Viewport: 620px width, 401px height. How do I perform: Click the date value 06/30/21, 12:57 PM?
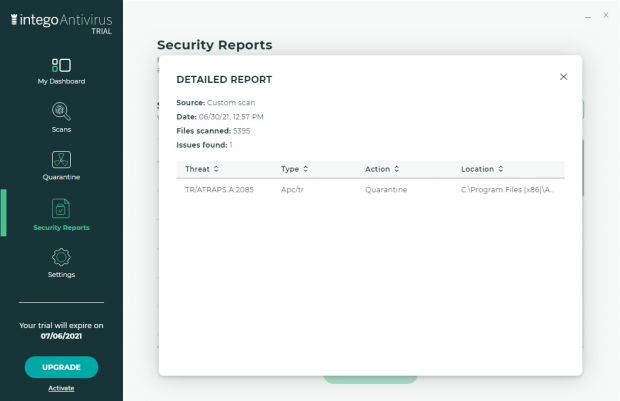(231, 117)
